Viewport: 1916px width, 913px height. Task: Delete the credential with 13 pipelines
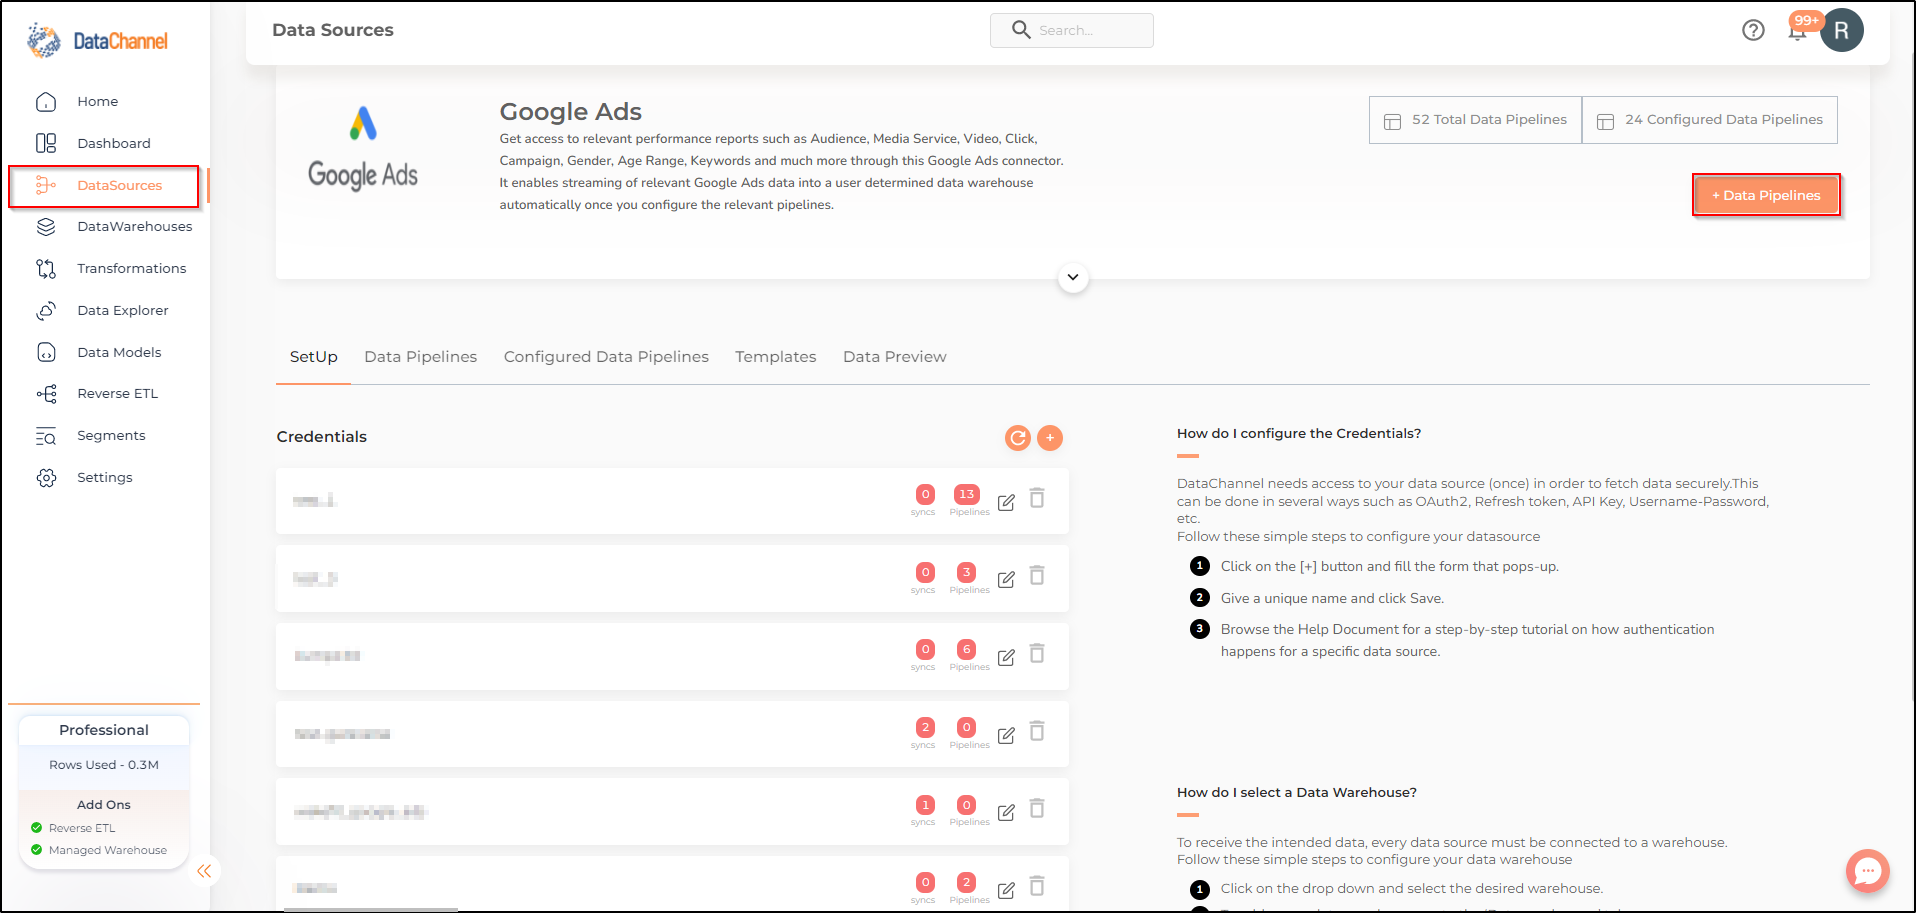pyautogui.click(x=1037, y=498)
